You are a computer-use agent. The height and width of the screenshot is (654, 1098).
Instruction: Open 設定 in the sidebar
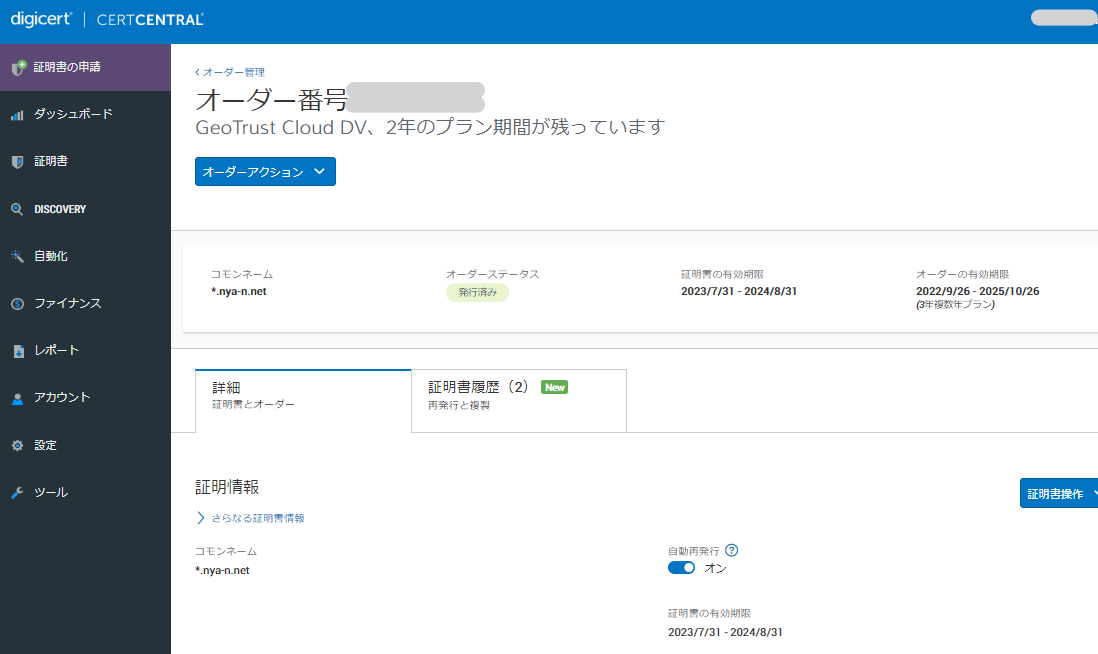tap(85, 445)
